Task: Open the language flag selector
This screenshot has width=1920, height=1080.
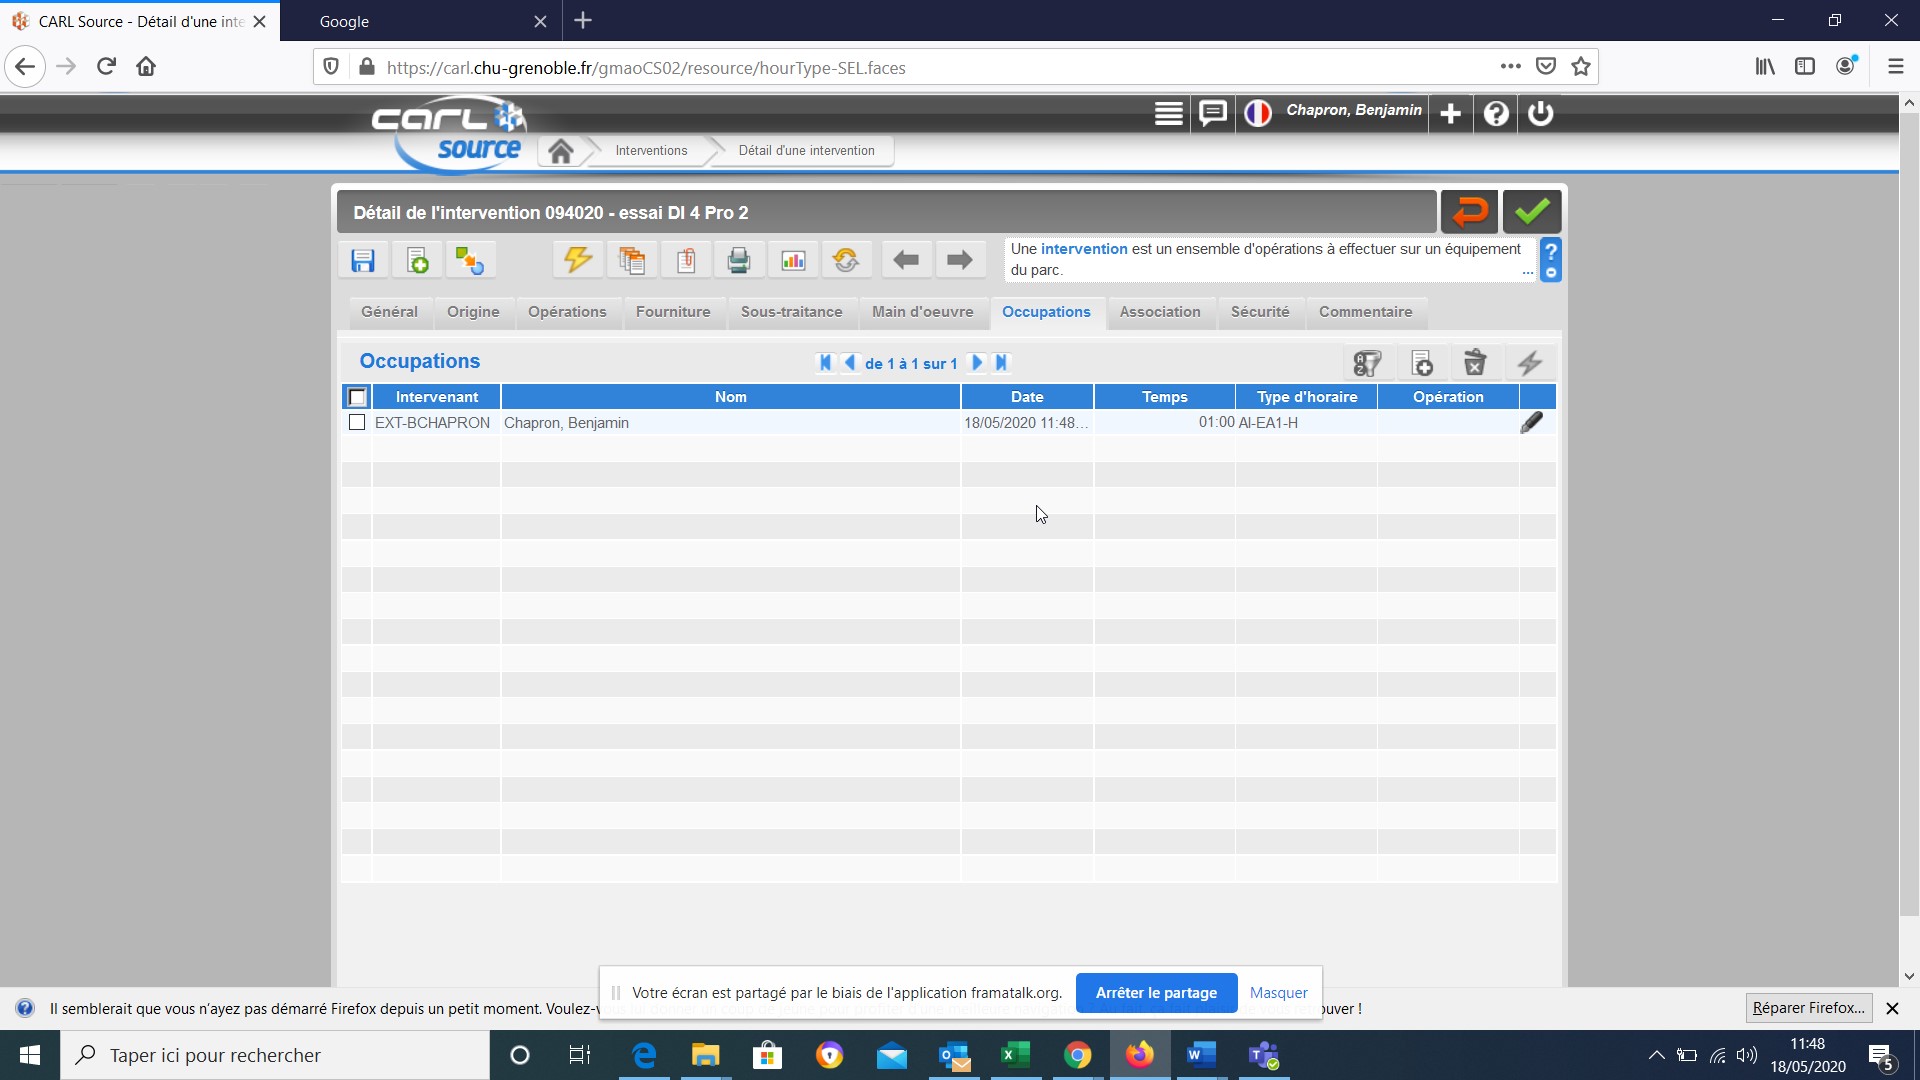Action: (x=1258, y=113)
